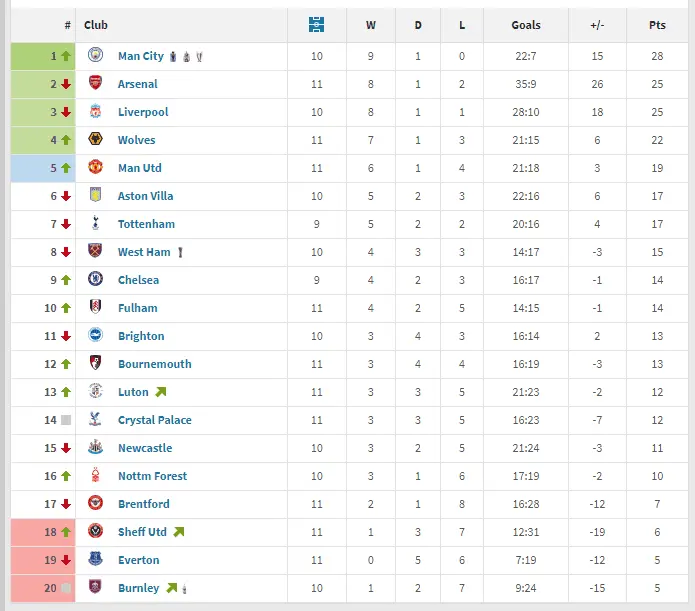Sort table by Goals column header
This screenshot has height=611, width=695.
526,25
